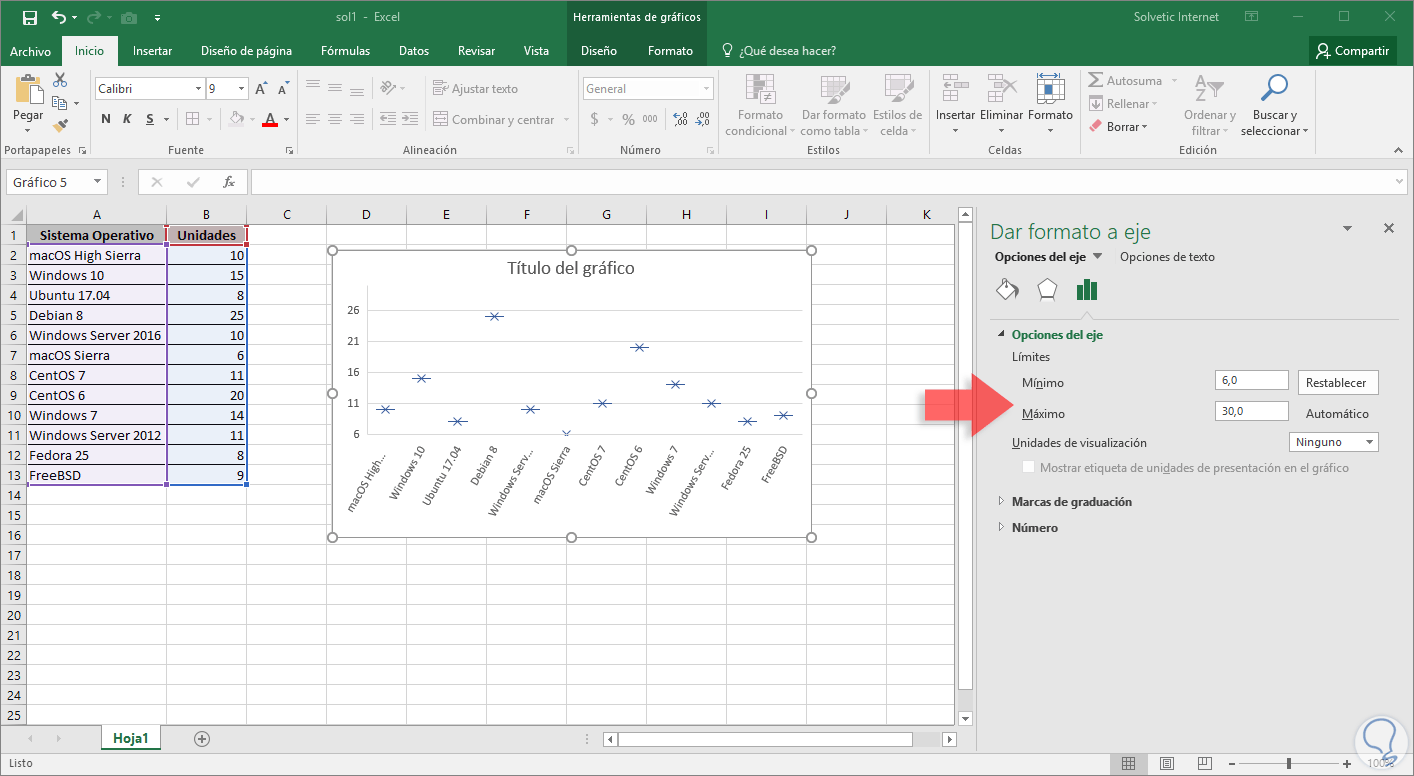The height and width of the screenshot is (776, 1414).
Task: Switch to the Diseño chart tools tab
Action: (598, 51)
